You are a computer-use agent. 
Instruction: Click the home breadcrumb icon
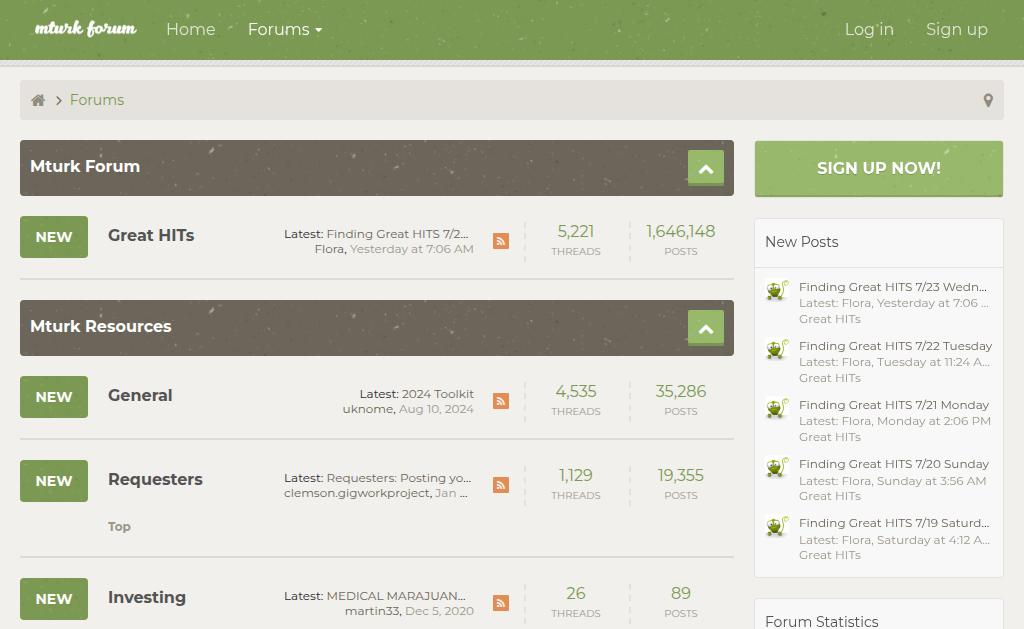pos(38,100)
